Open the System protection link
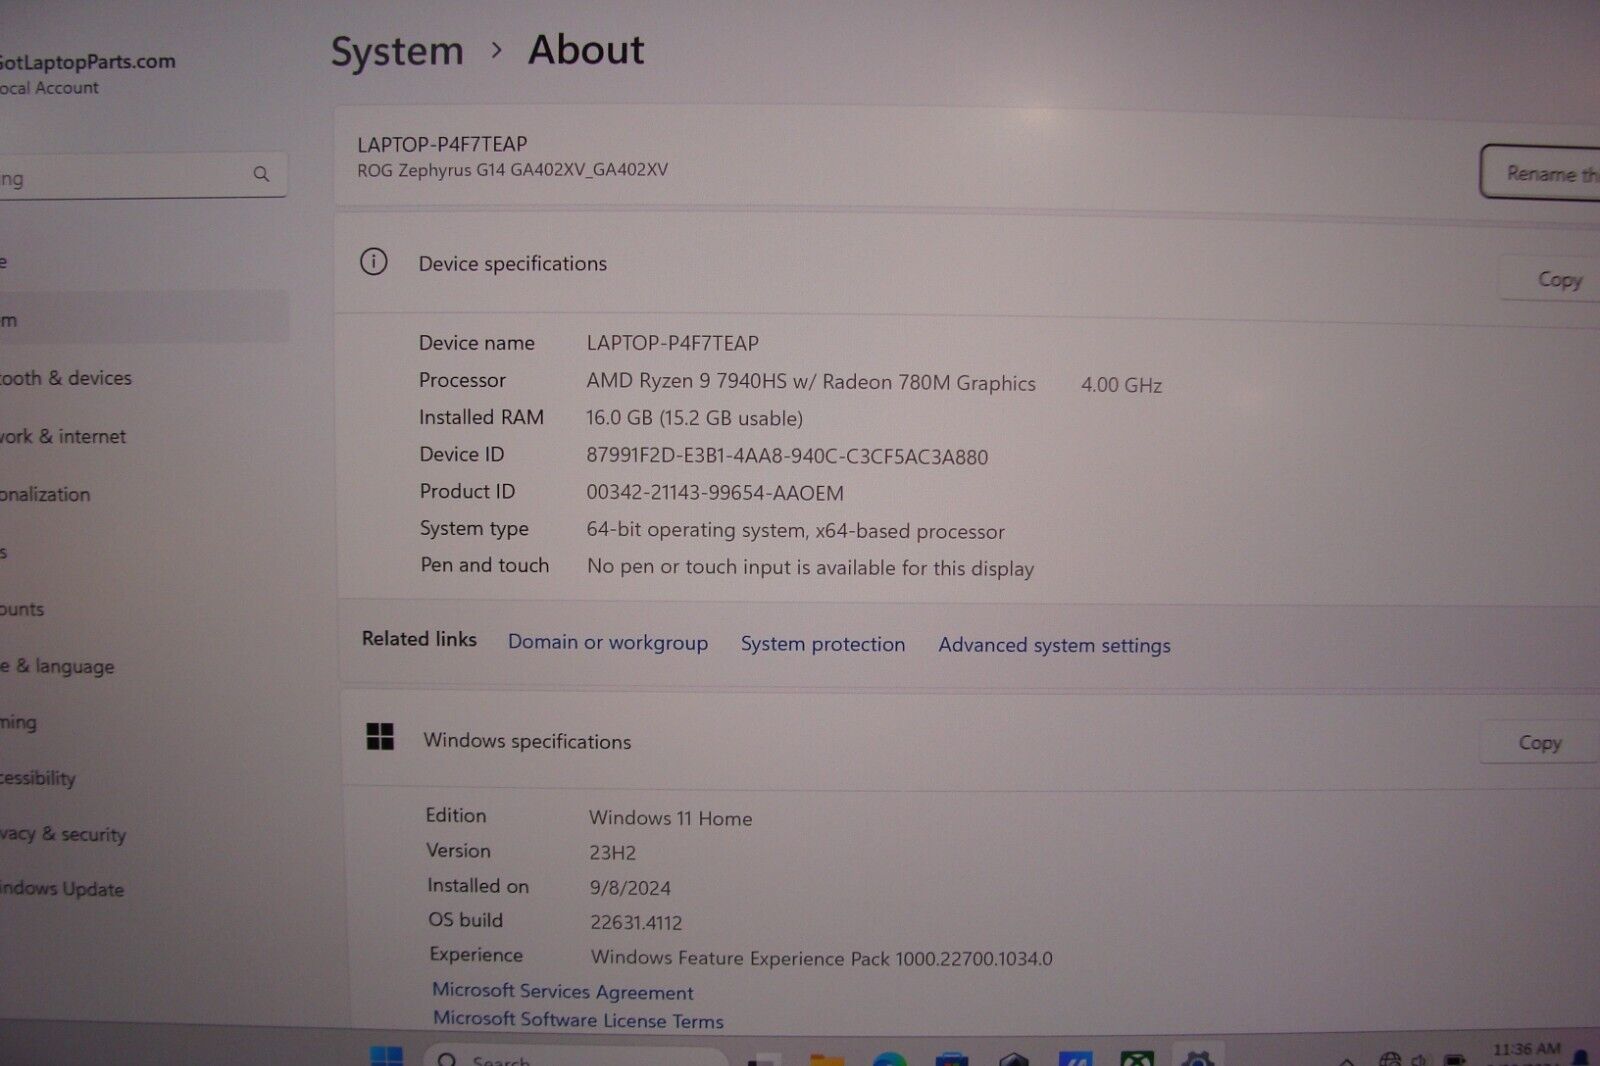This screenshot has height=1066, width=1600. point(823,644)
